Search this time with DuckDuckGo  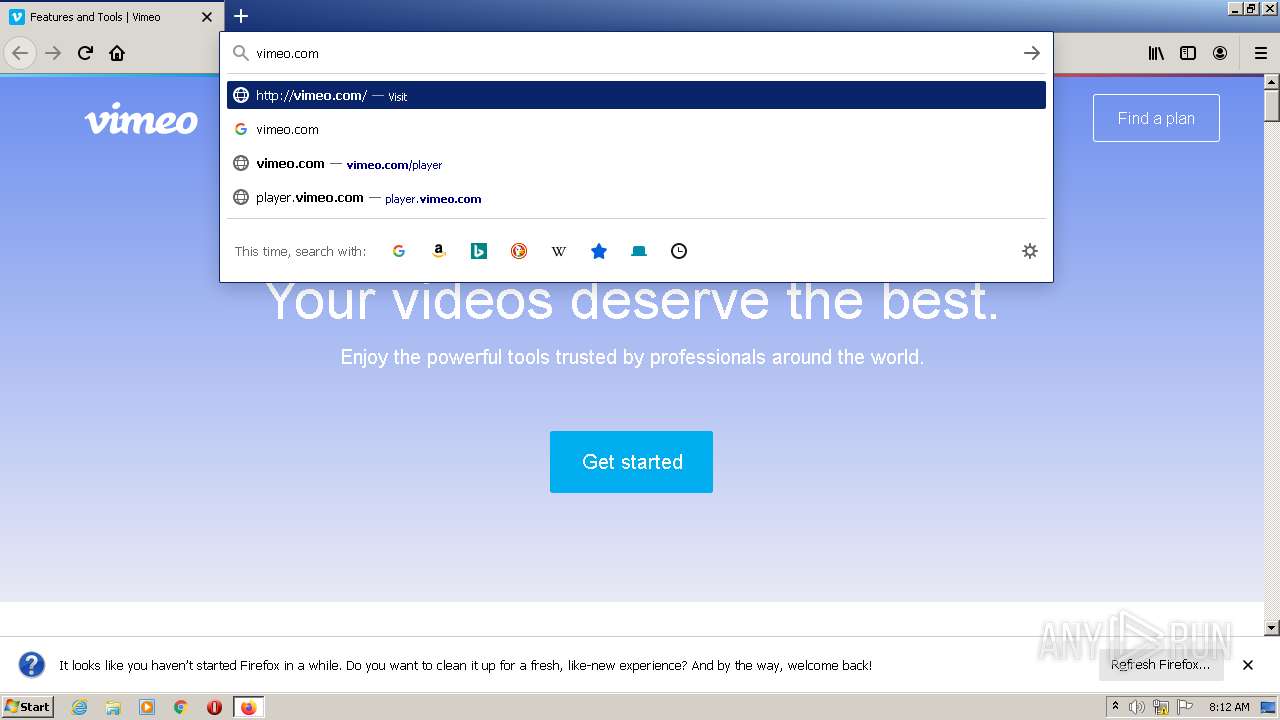pos(519,251)
